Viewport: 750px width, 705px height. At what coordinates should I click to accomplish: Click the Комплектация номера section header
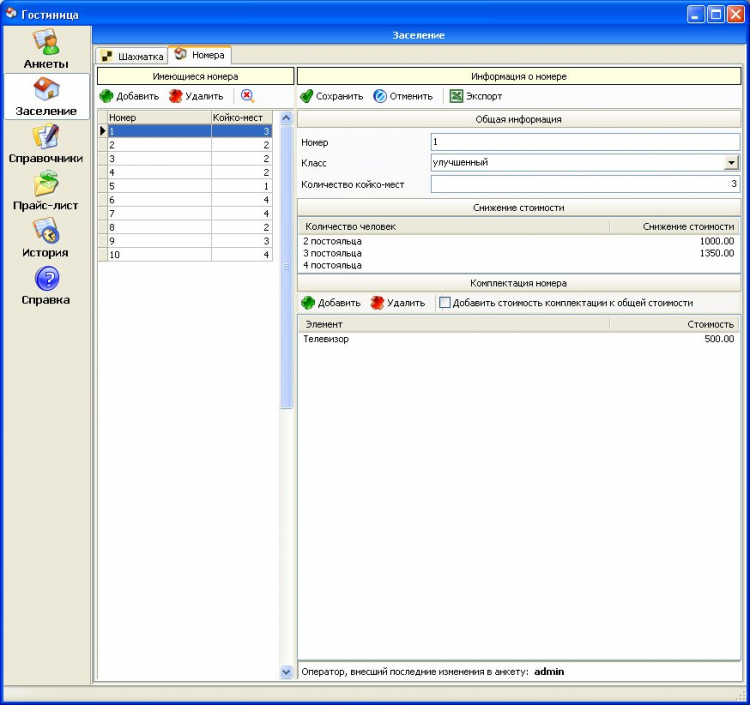(519, 283)
